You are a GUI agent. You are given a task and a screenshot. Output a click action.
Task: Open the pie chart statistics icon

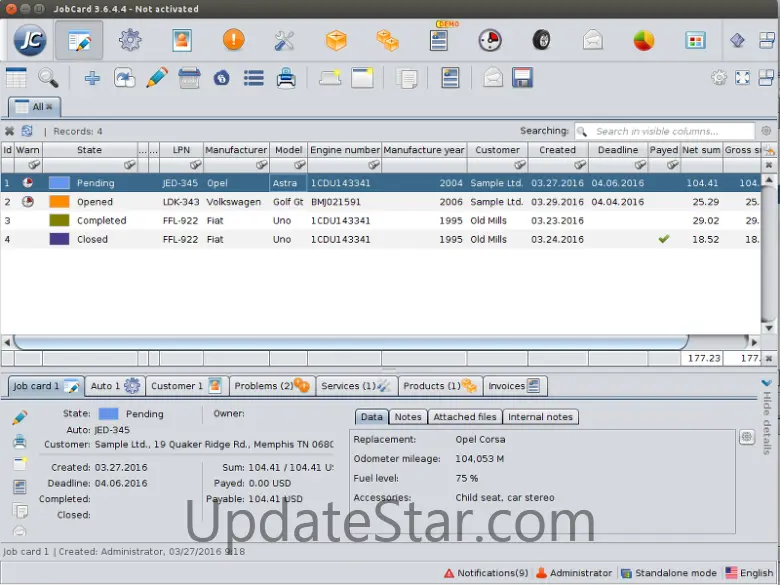click(x=644, y=40)
